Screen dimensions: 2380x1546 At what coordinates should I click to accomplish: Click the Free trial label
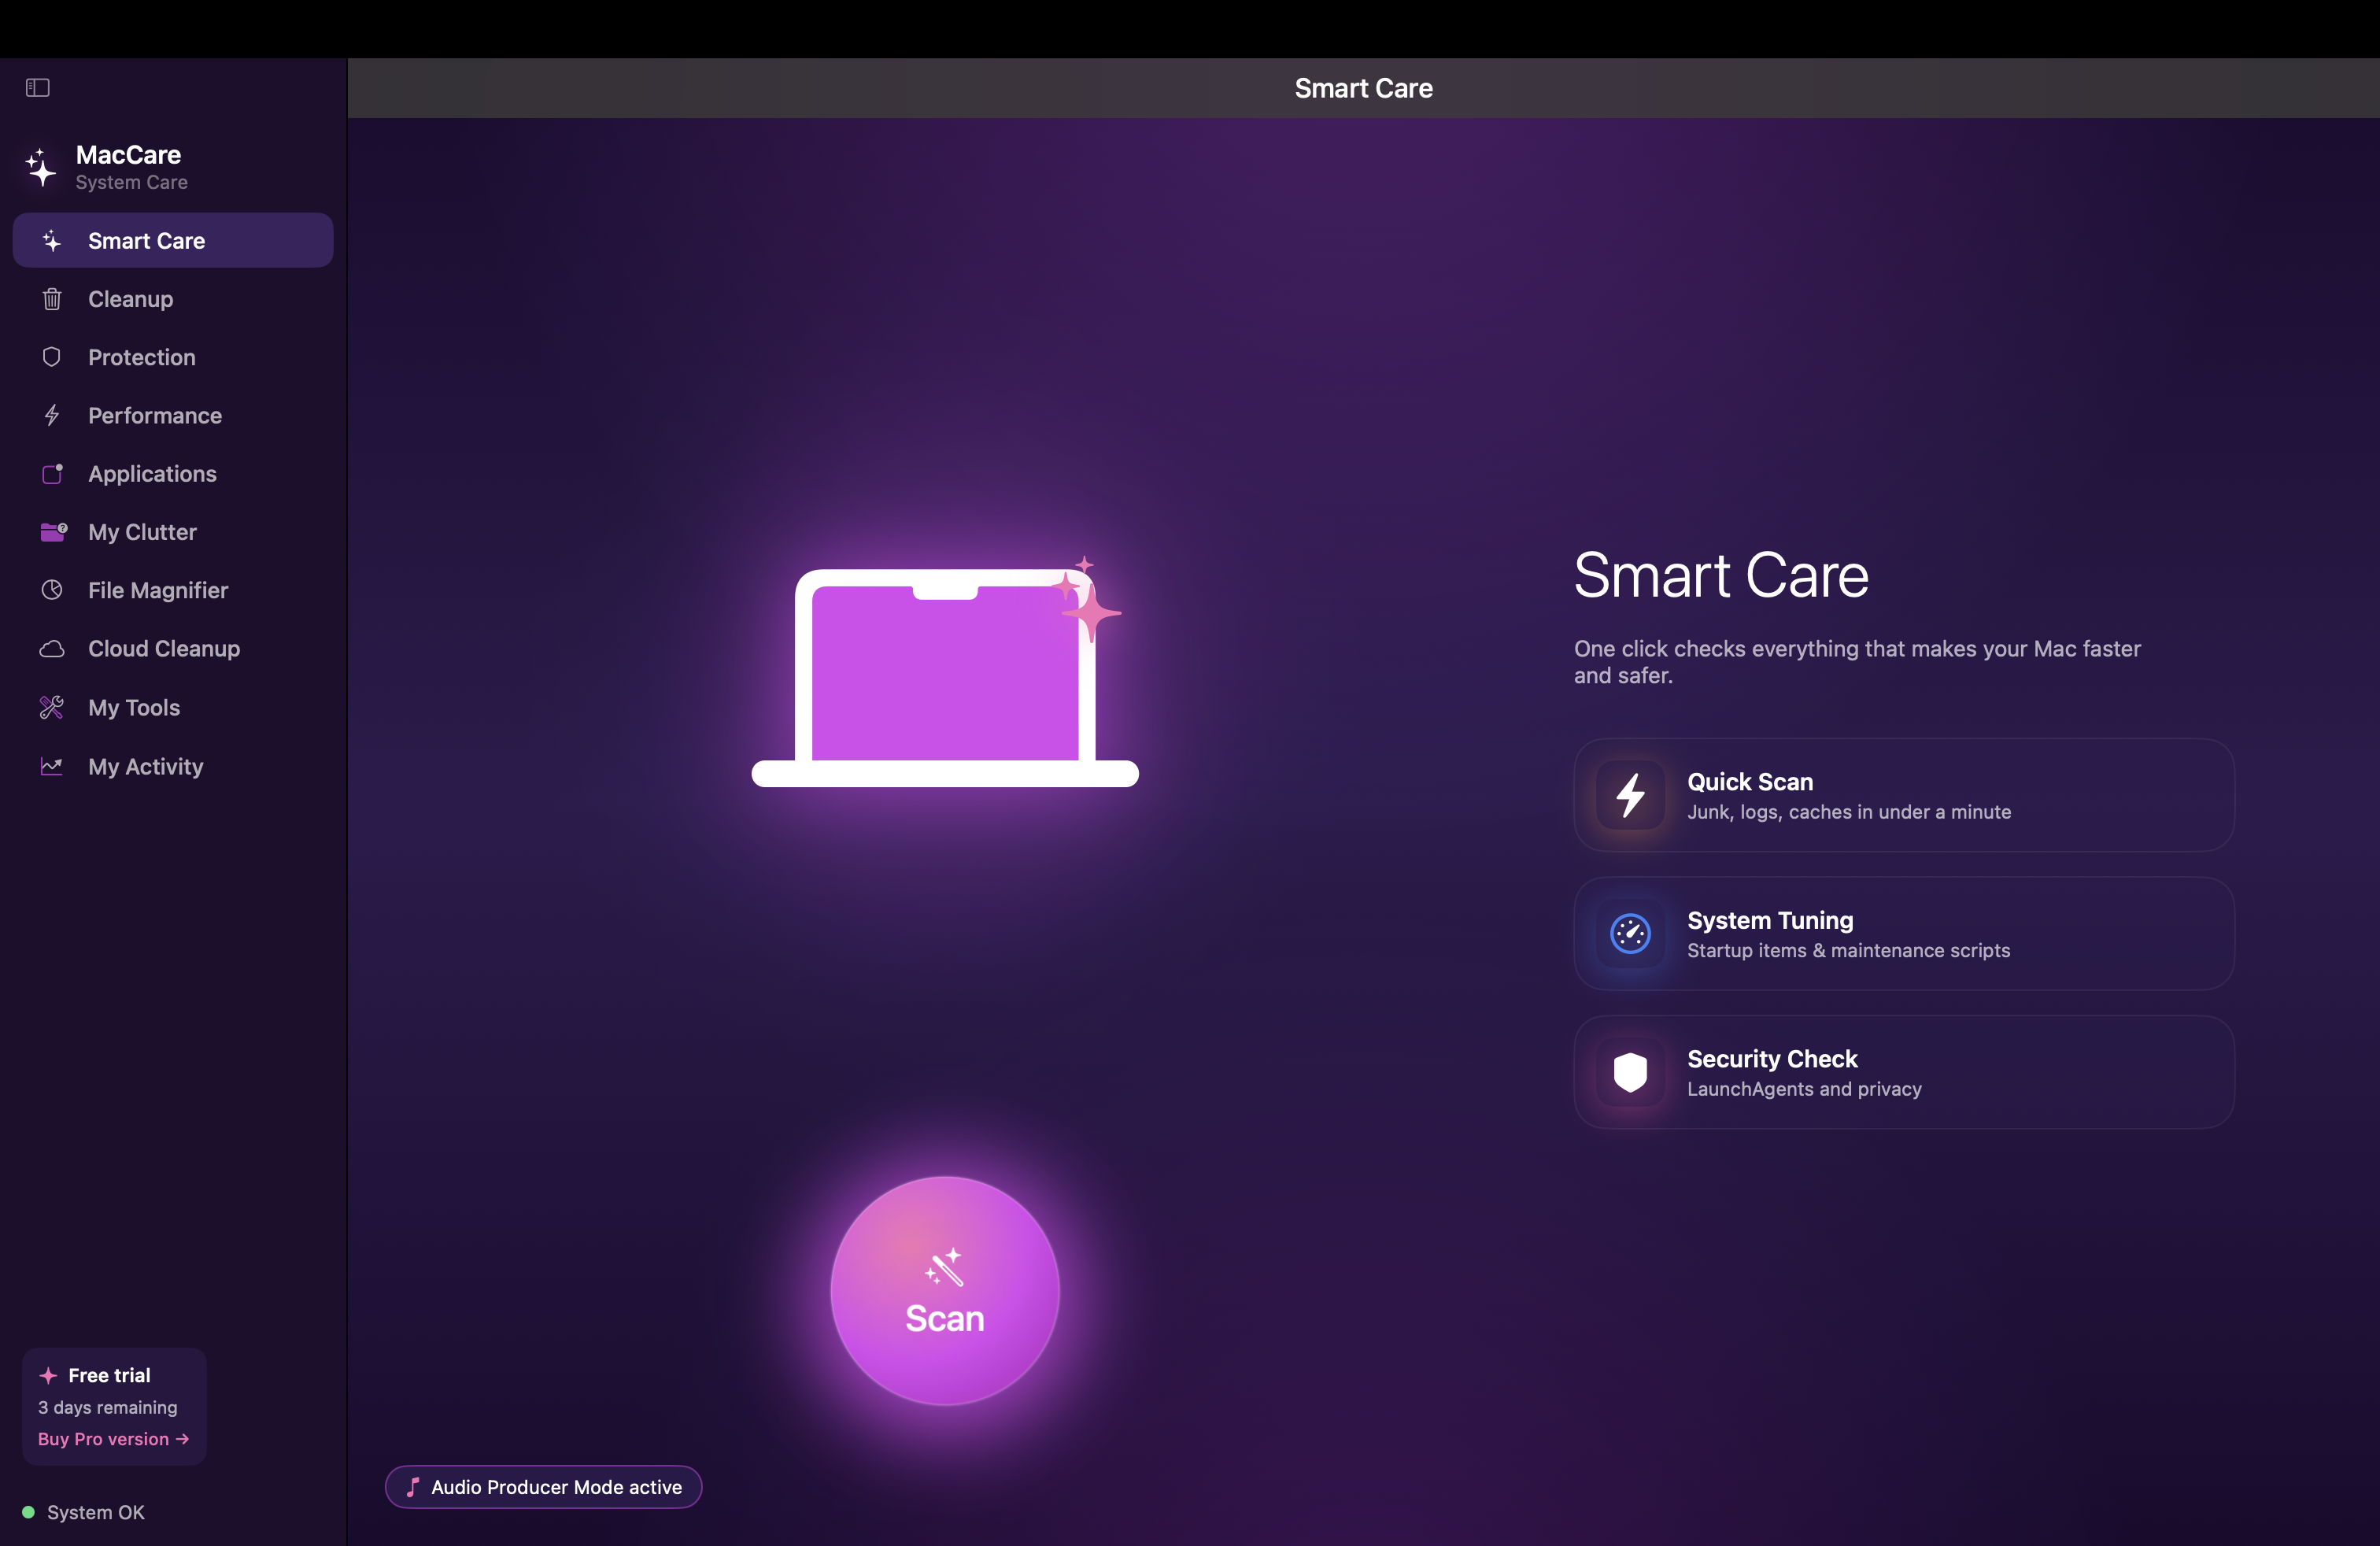(x=109, y=1376)
